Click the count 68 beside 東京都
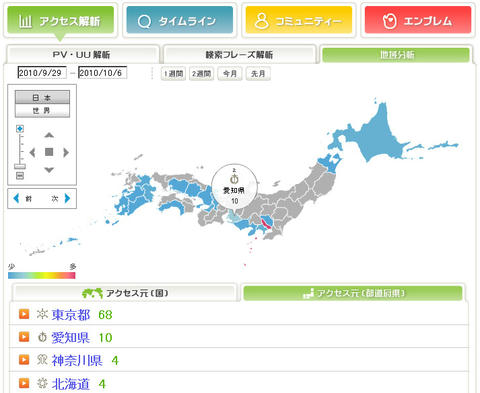The width and height of the screenshot is (480, 393). [x=105, y=315]
